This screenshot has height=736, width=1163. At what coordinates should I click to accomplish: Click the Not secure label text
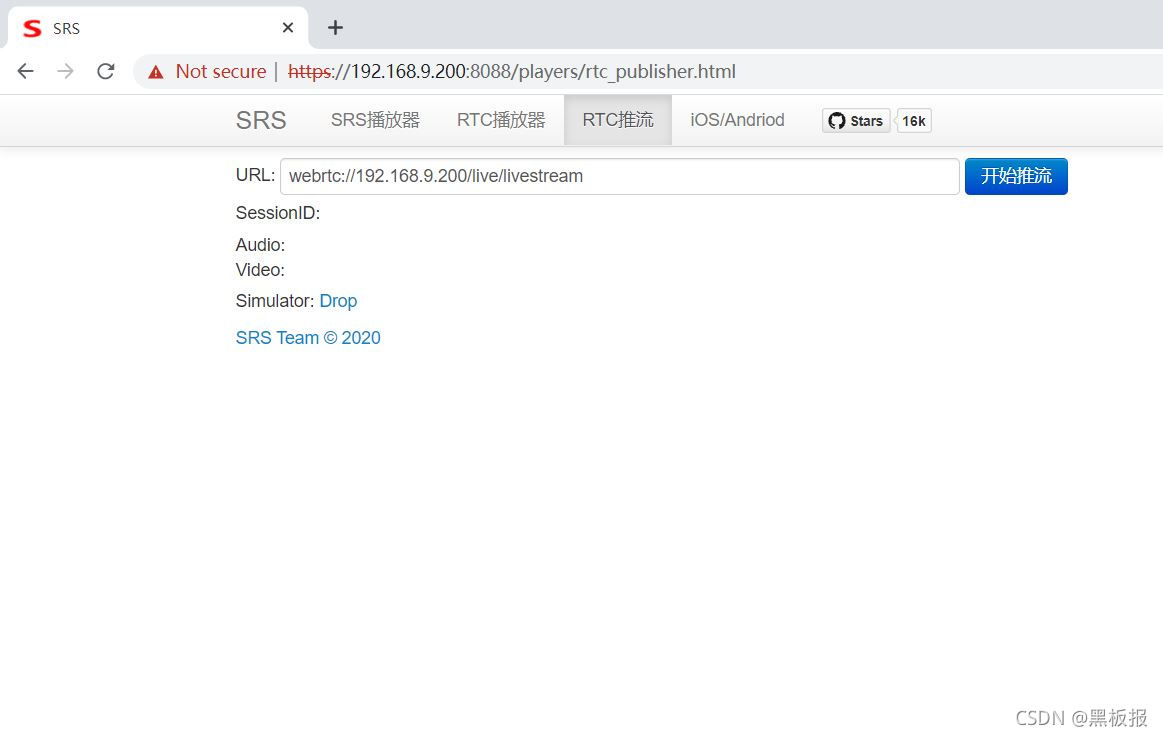coord(221,72)
